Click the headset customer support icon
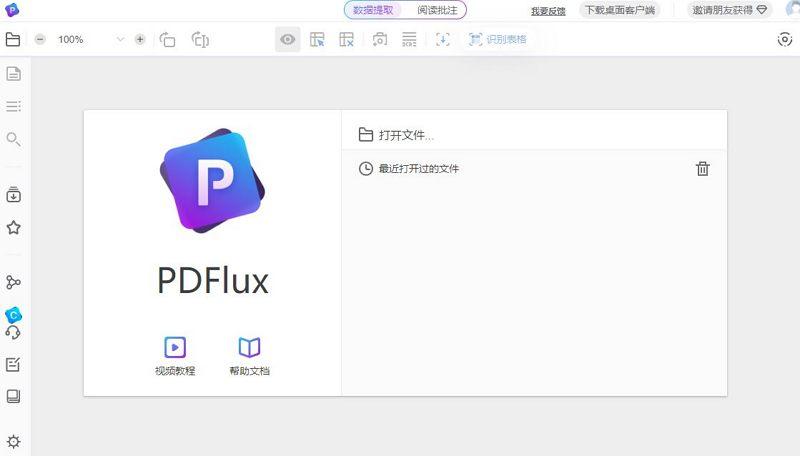 tap(13, 333)
